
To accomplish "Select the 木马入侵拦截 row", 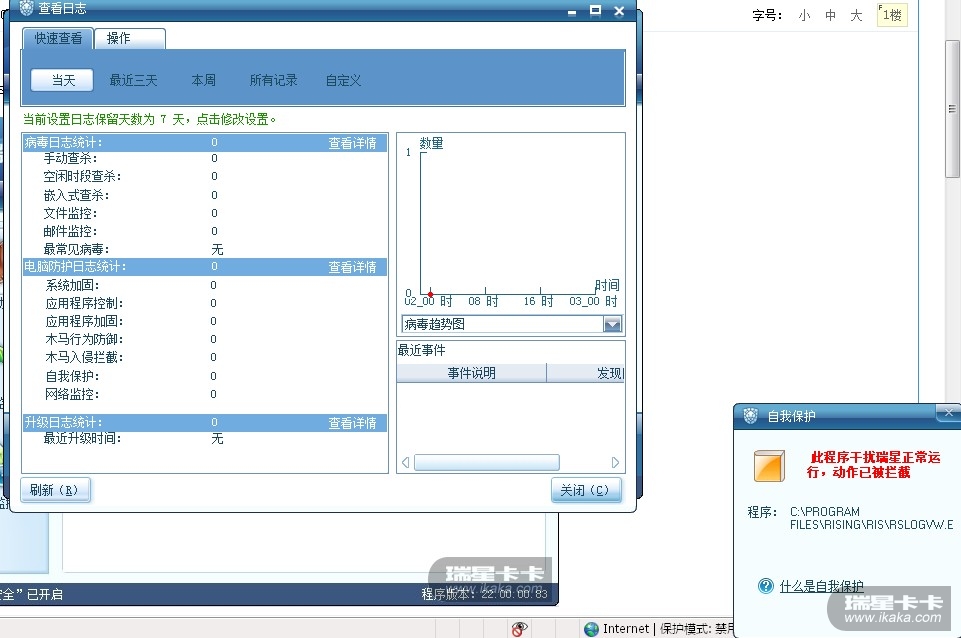I will coord(205,357).
